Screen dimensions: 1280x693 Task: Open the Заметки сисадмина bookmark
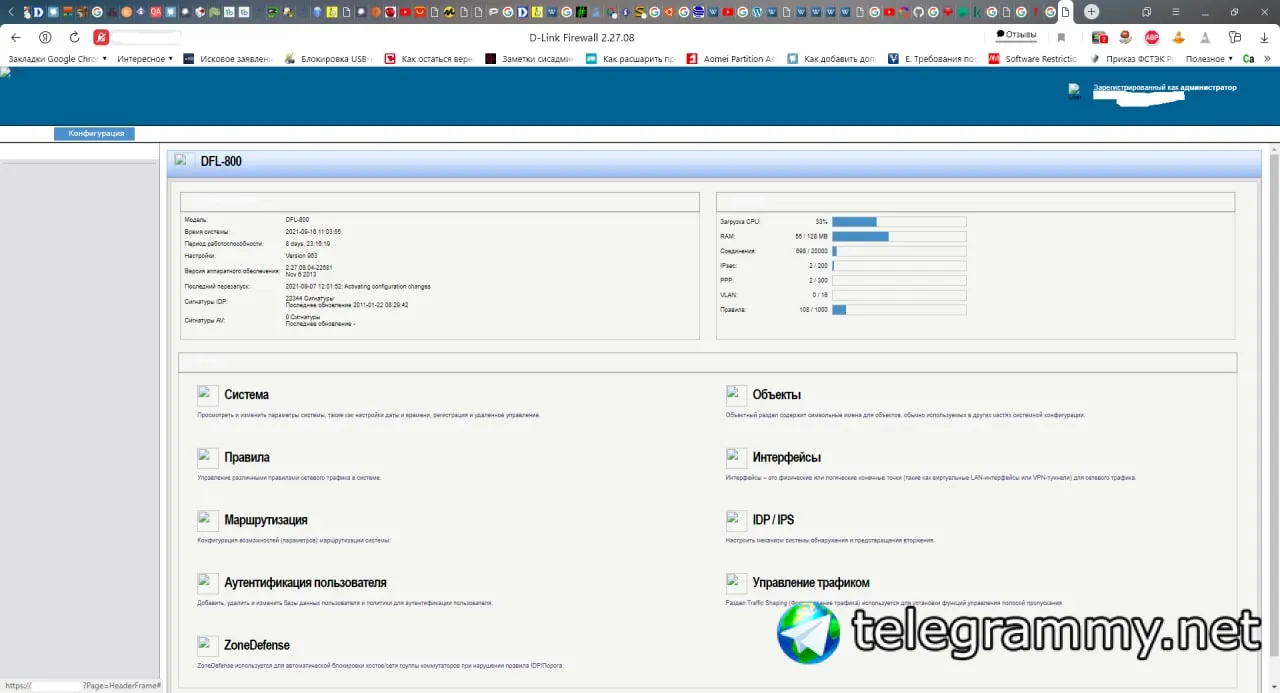tap(531, 59)
